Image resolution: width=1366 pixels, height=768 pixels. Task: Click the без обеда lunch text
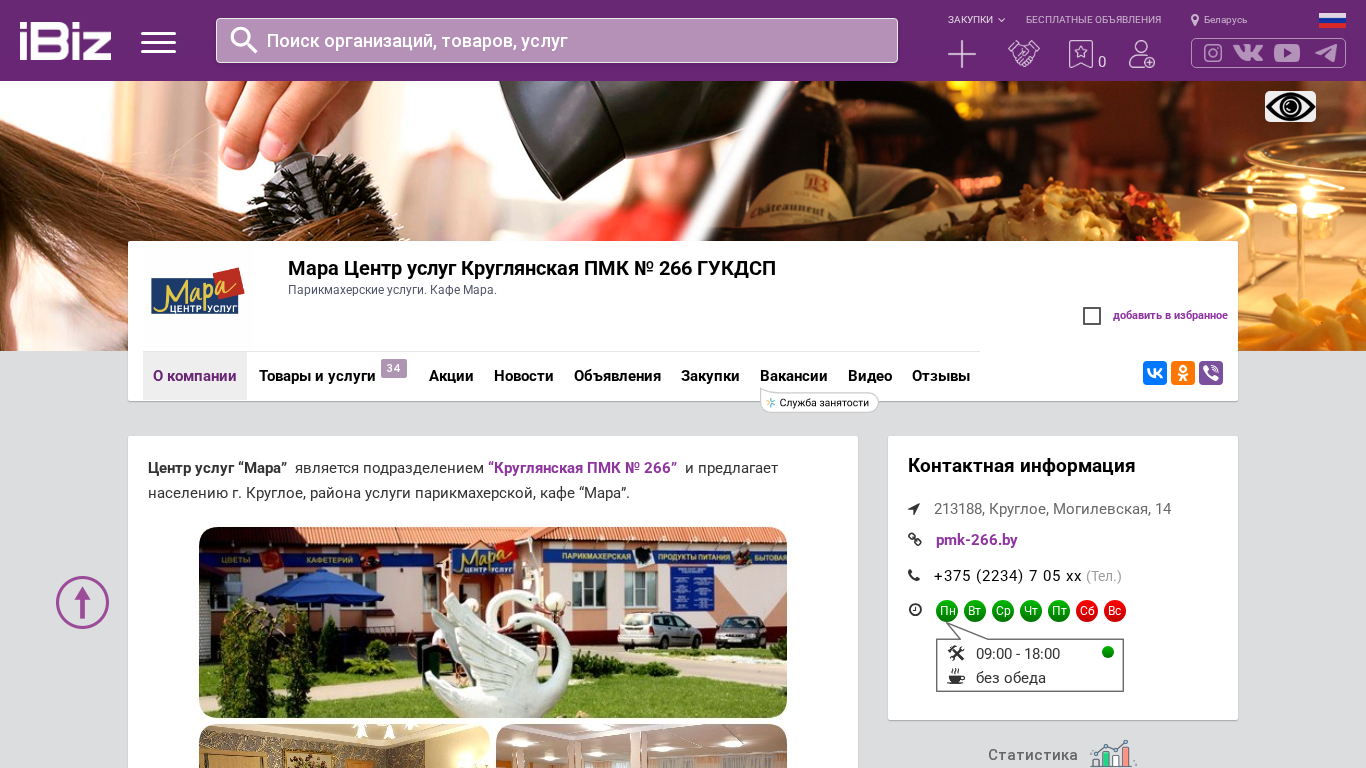(x=1011, y=678)
